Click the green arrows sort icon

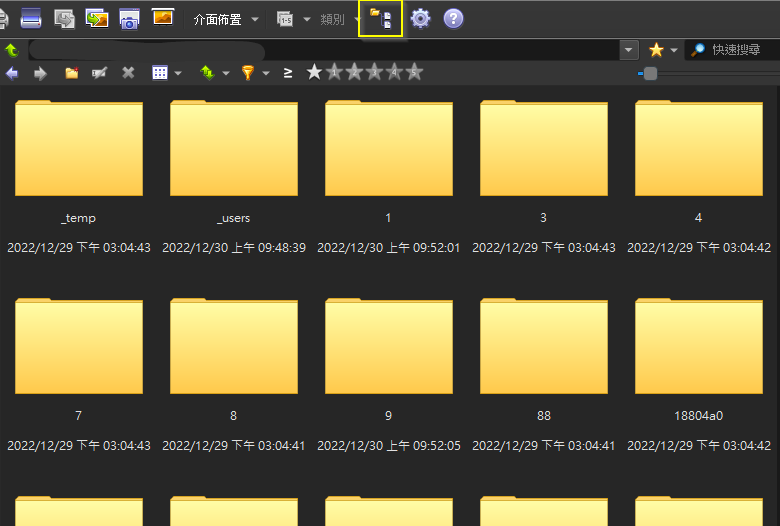(x=207, y=73)
